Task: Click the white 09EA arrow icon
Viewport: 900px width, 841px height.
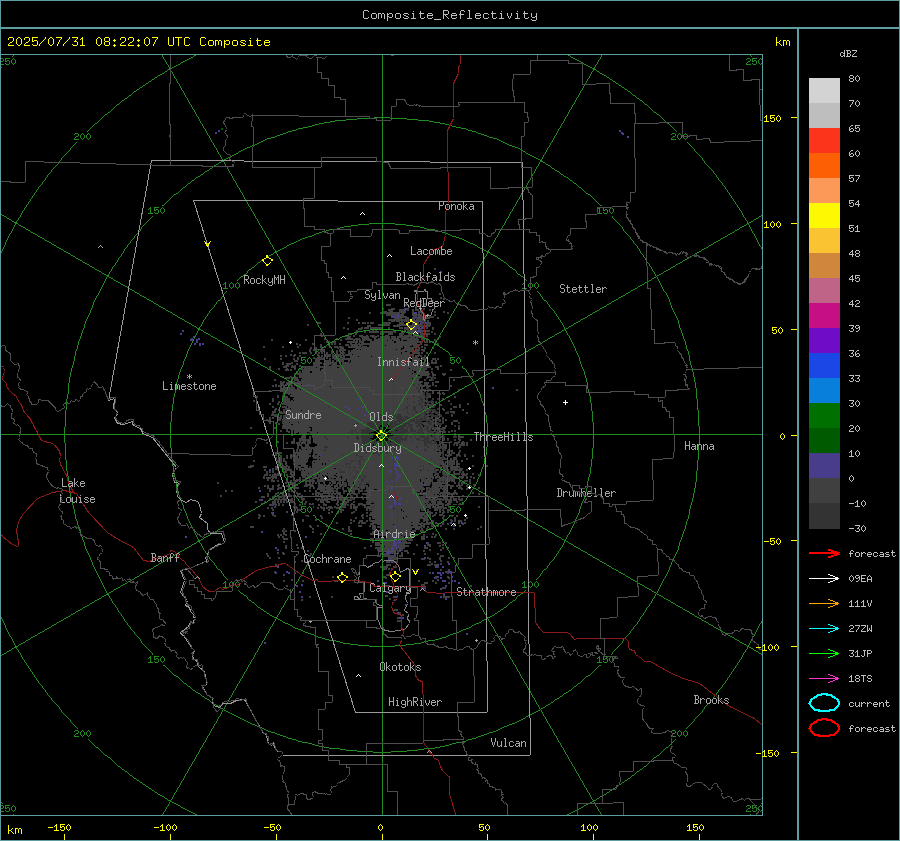Action: [824, 578]
